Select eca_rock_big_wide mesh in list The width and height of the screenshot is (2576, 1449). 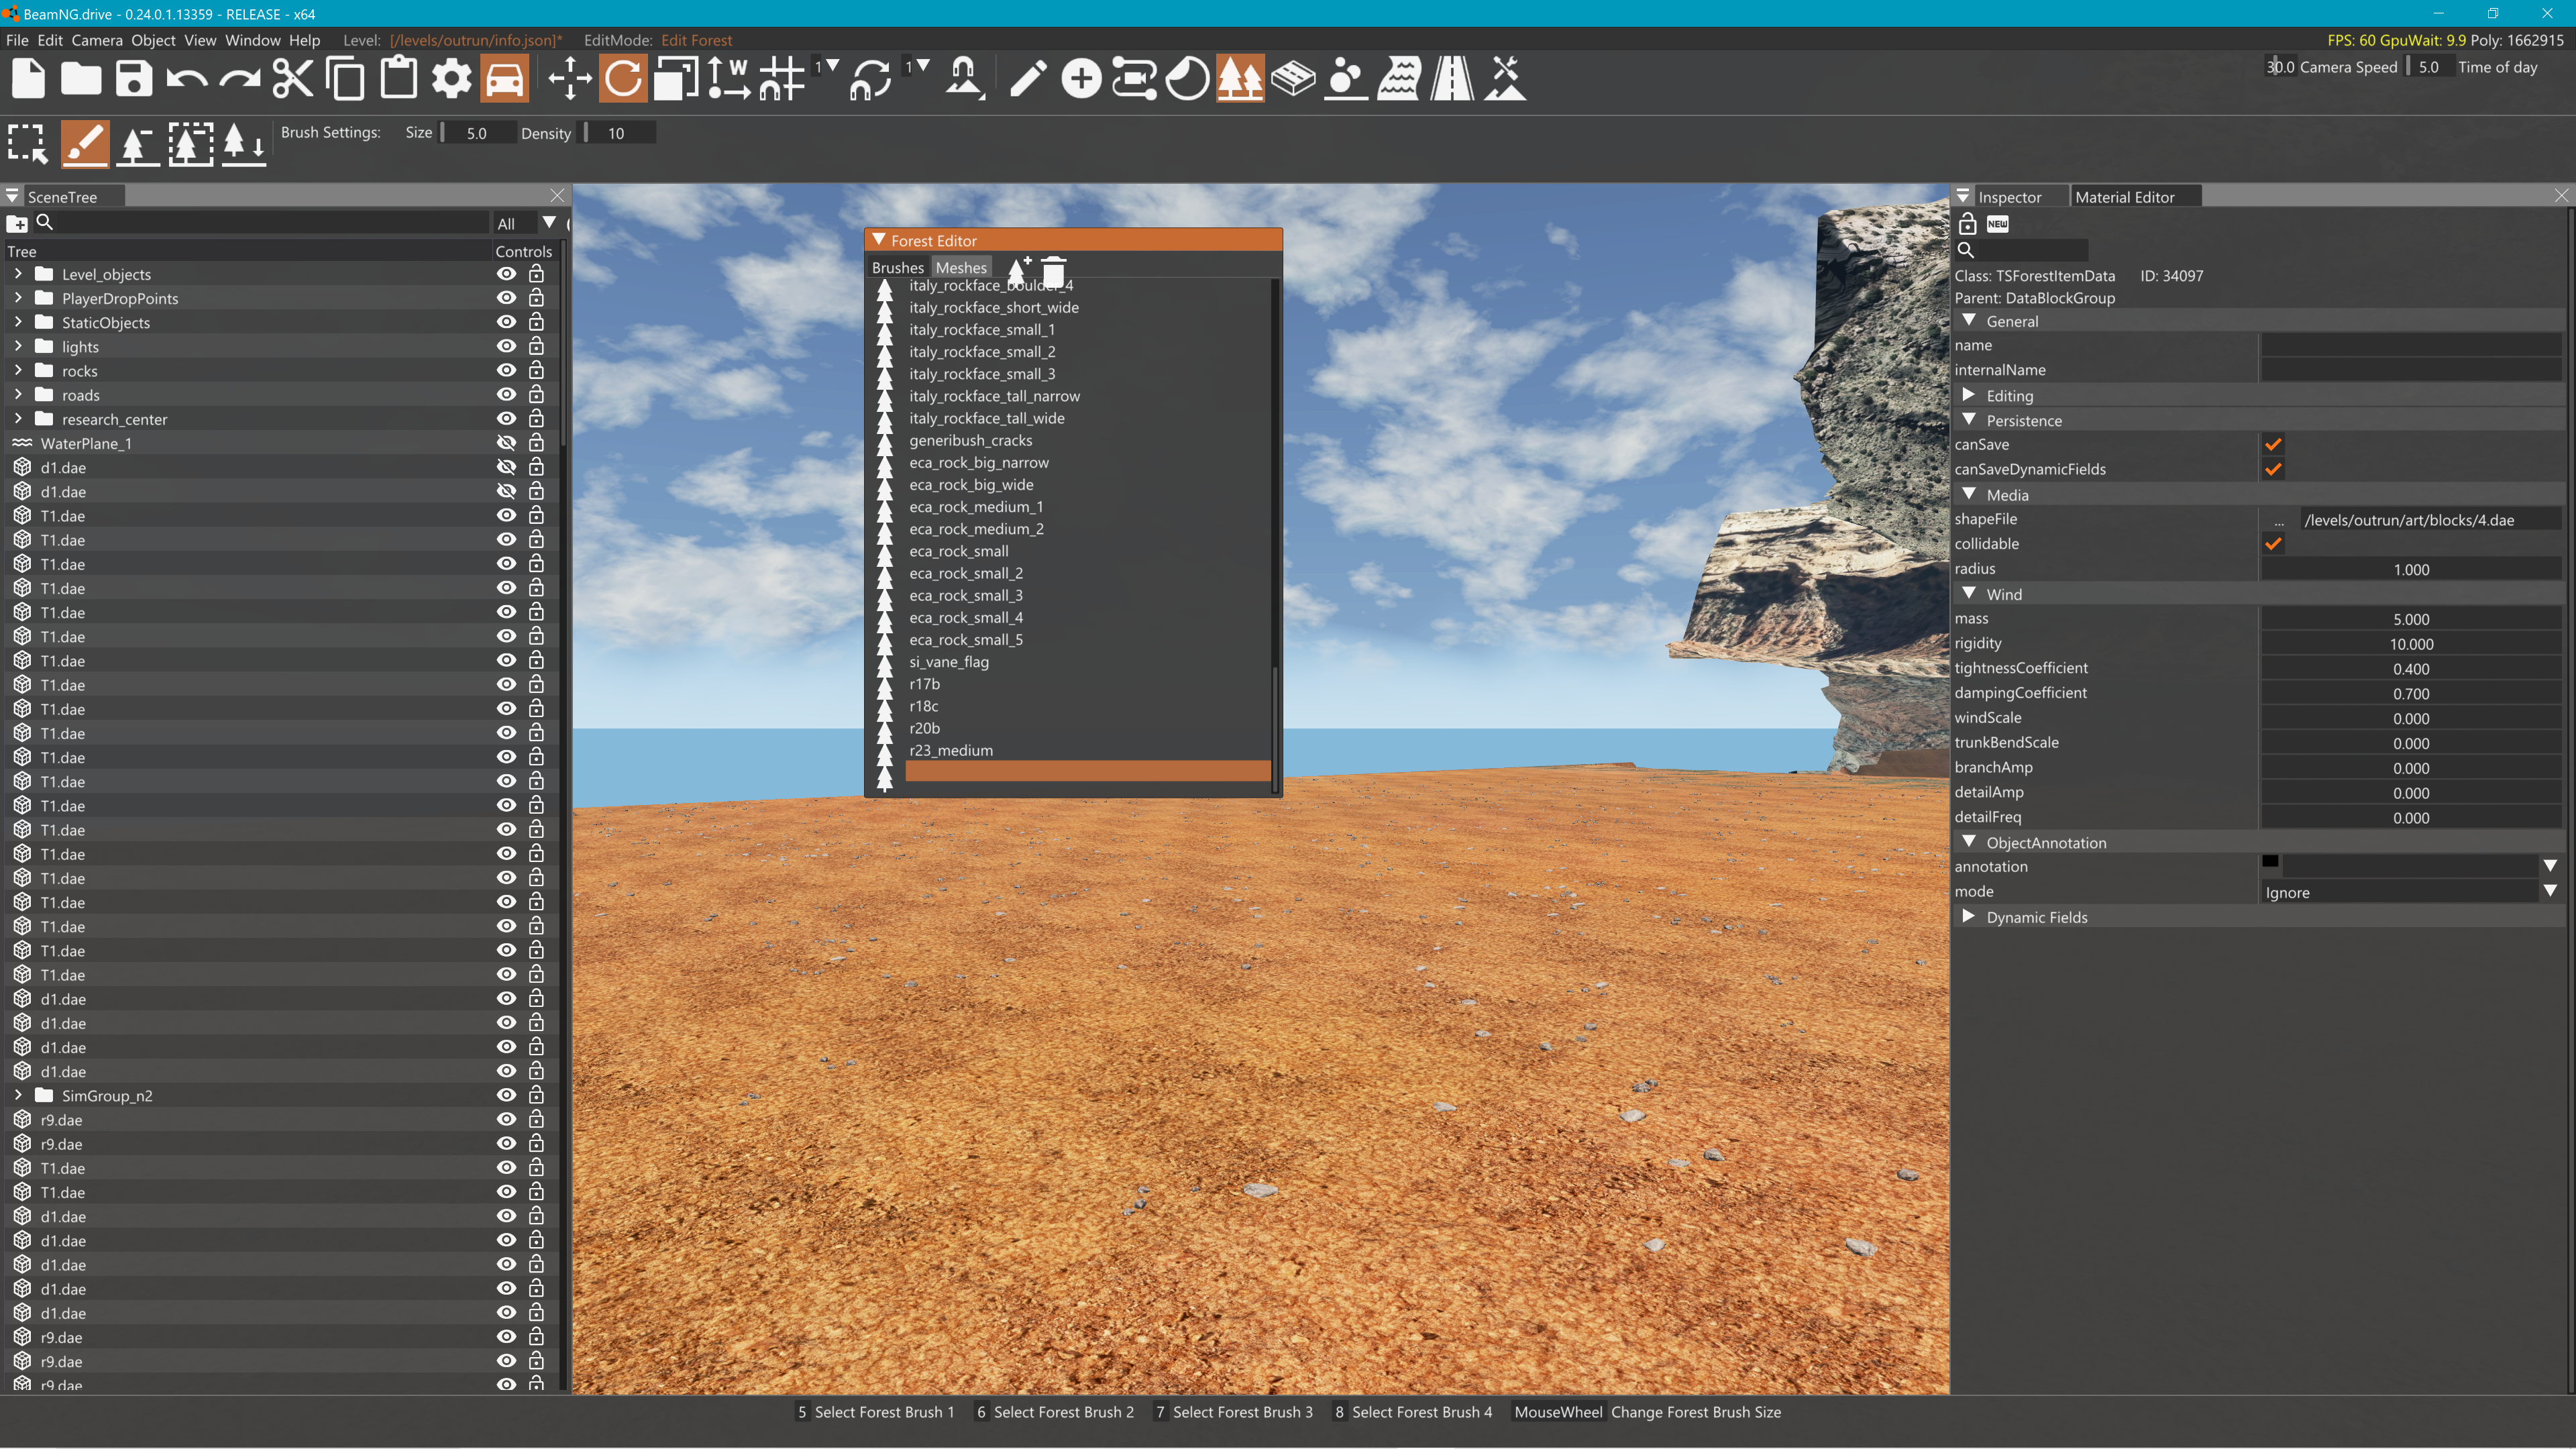[x=970, y=485]
